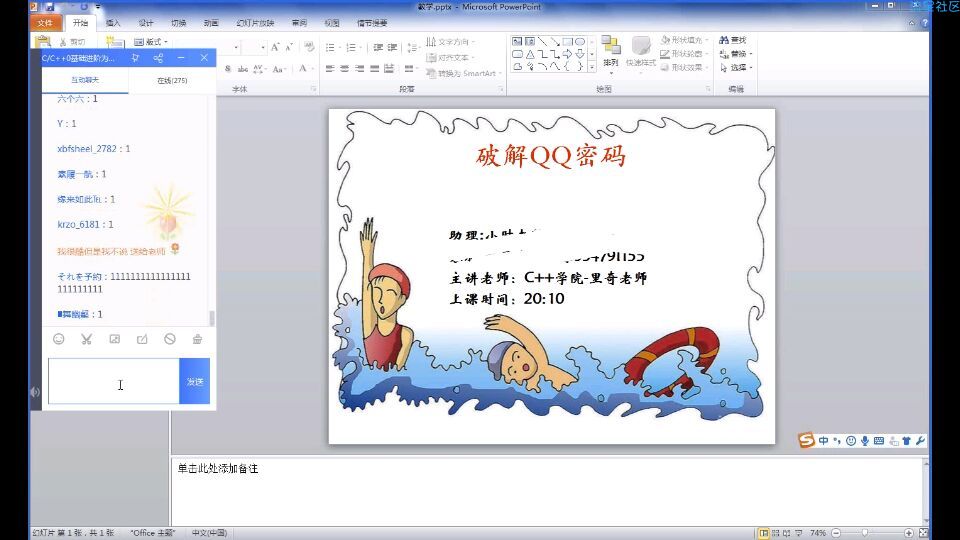Open Shape Effects (形状效果) dropdown
Screen dimensions: 960x540
[x=684, y=67]
